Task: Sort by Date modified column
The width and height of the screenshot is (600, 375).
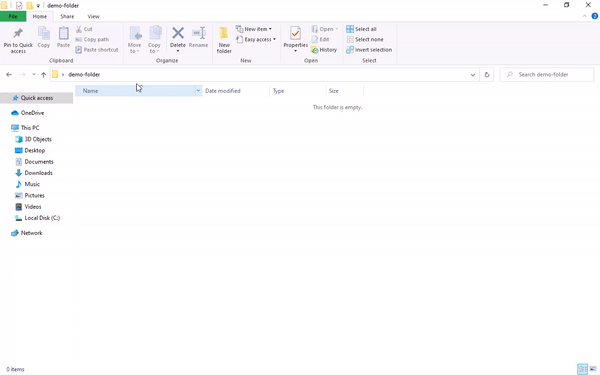Action: [x=236, y=91]
